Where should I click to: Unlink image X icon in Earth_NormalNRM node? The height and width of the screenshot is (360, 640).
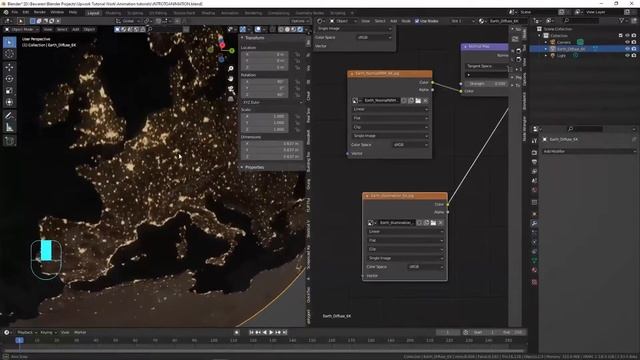425,100
